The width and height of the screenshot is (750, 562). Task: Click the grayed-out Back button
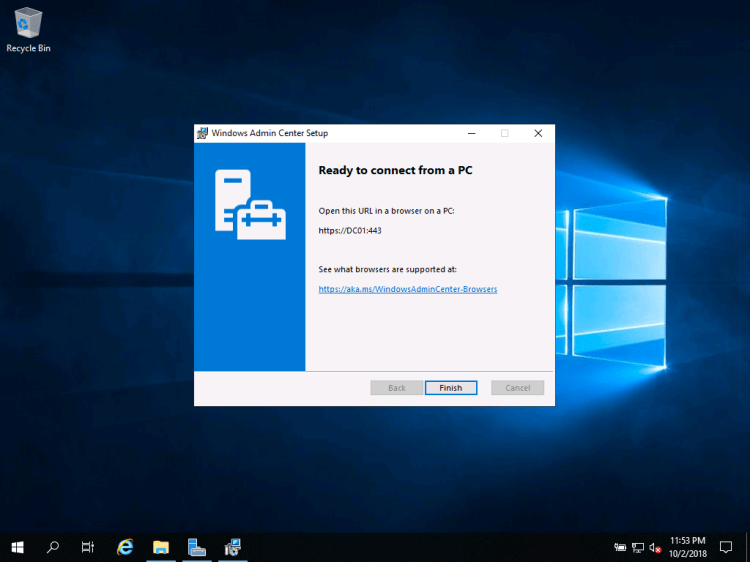[396, 388]
